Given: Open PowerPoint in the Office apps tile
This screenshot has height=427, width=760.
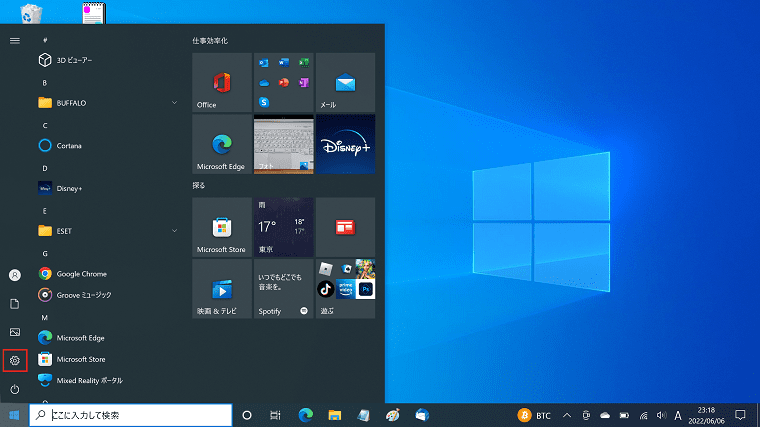Looking at the screenshot, I should point(284,83).
